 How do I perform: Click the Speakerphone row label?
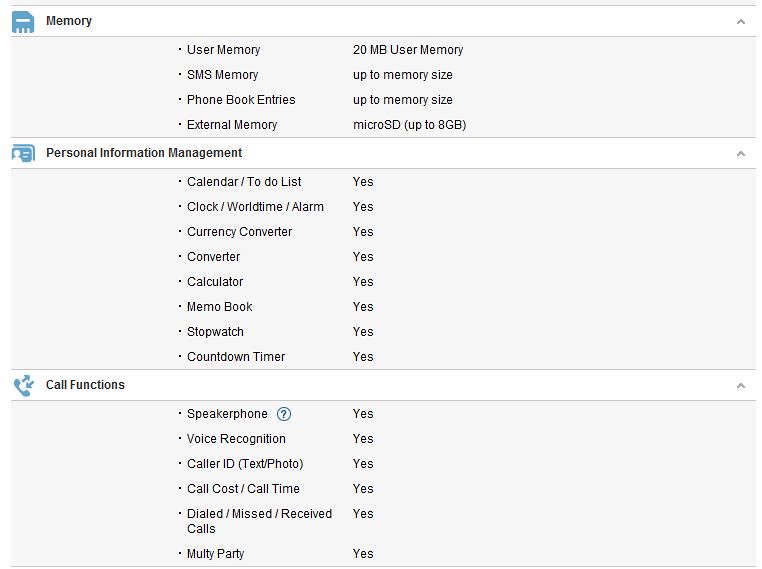(227, 414)
